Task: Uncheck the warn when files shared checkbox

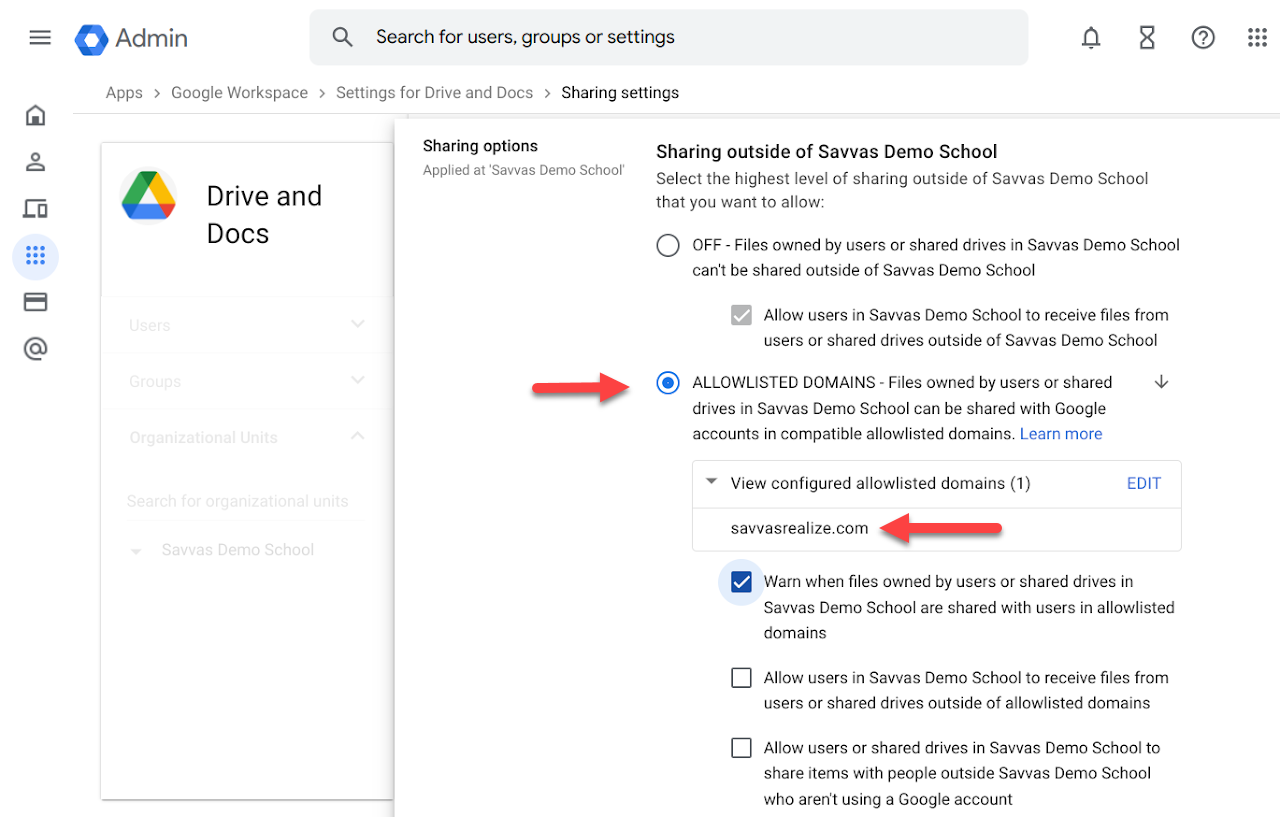Action: [740, 581]
